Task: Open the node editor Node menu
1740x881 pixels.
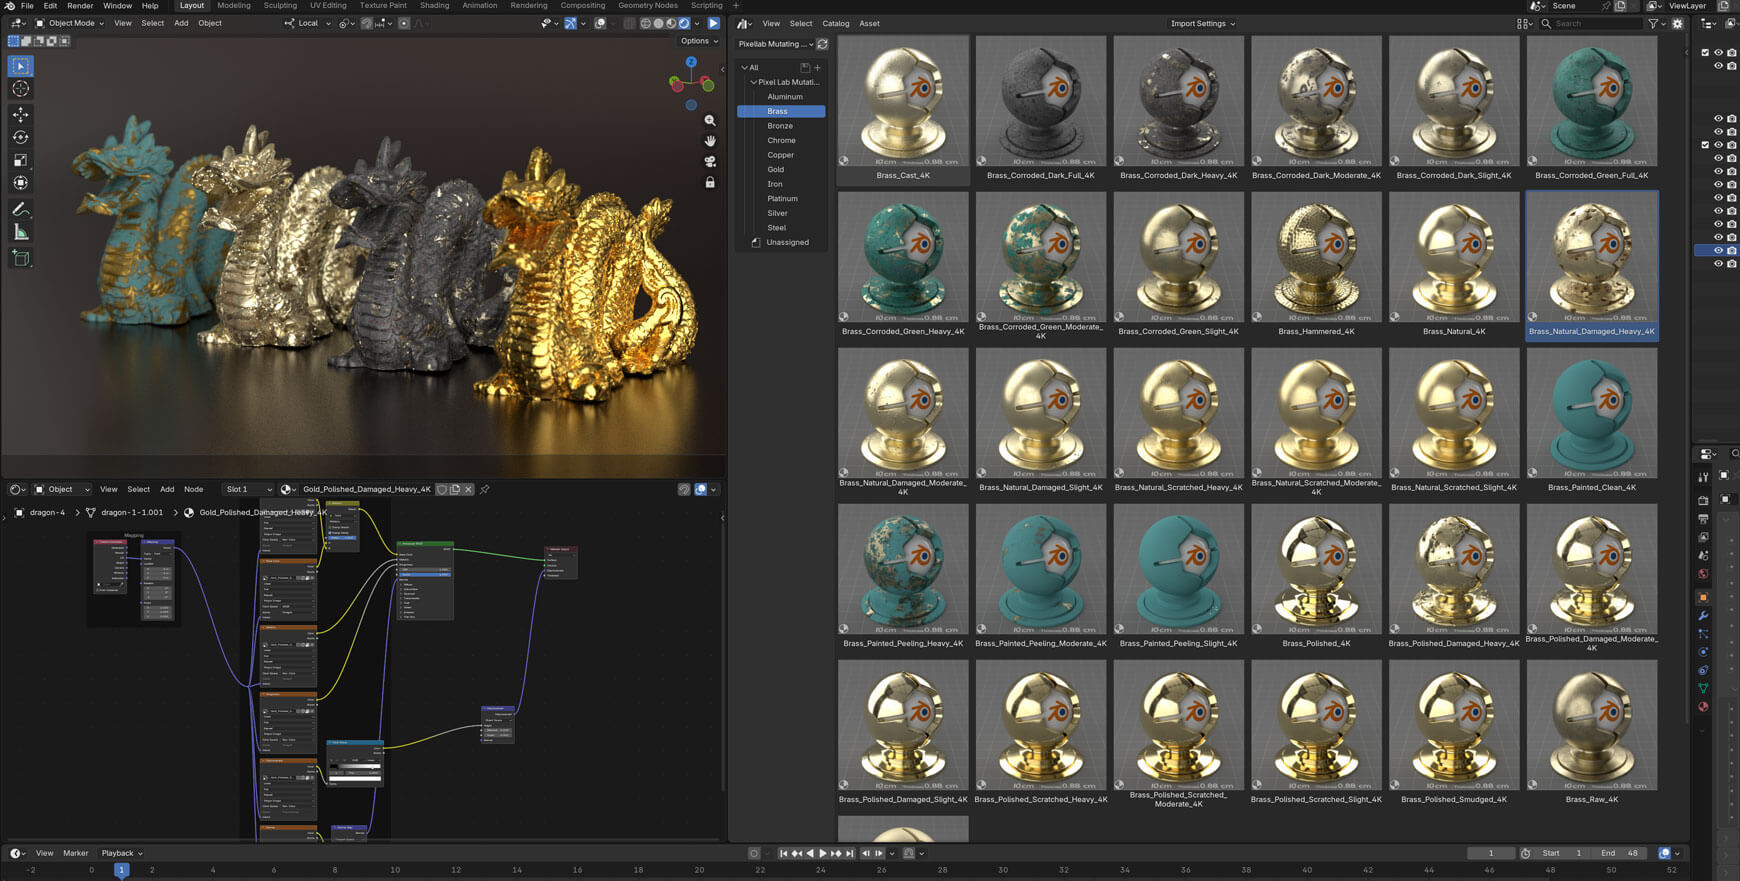Action: point(194,489)
